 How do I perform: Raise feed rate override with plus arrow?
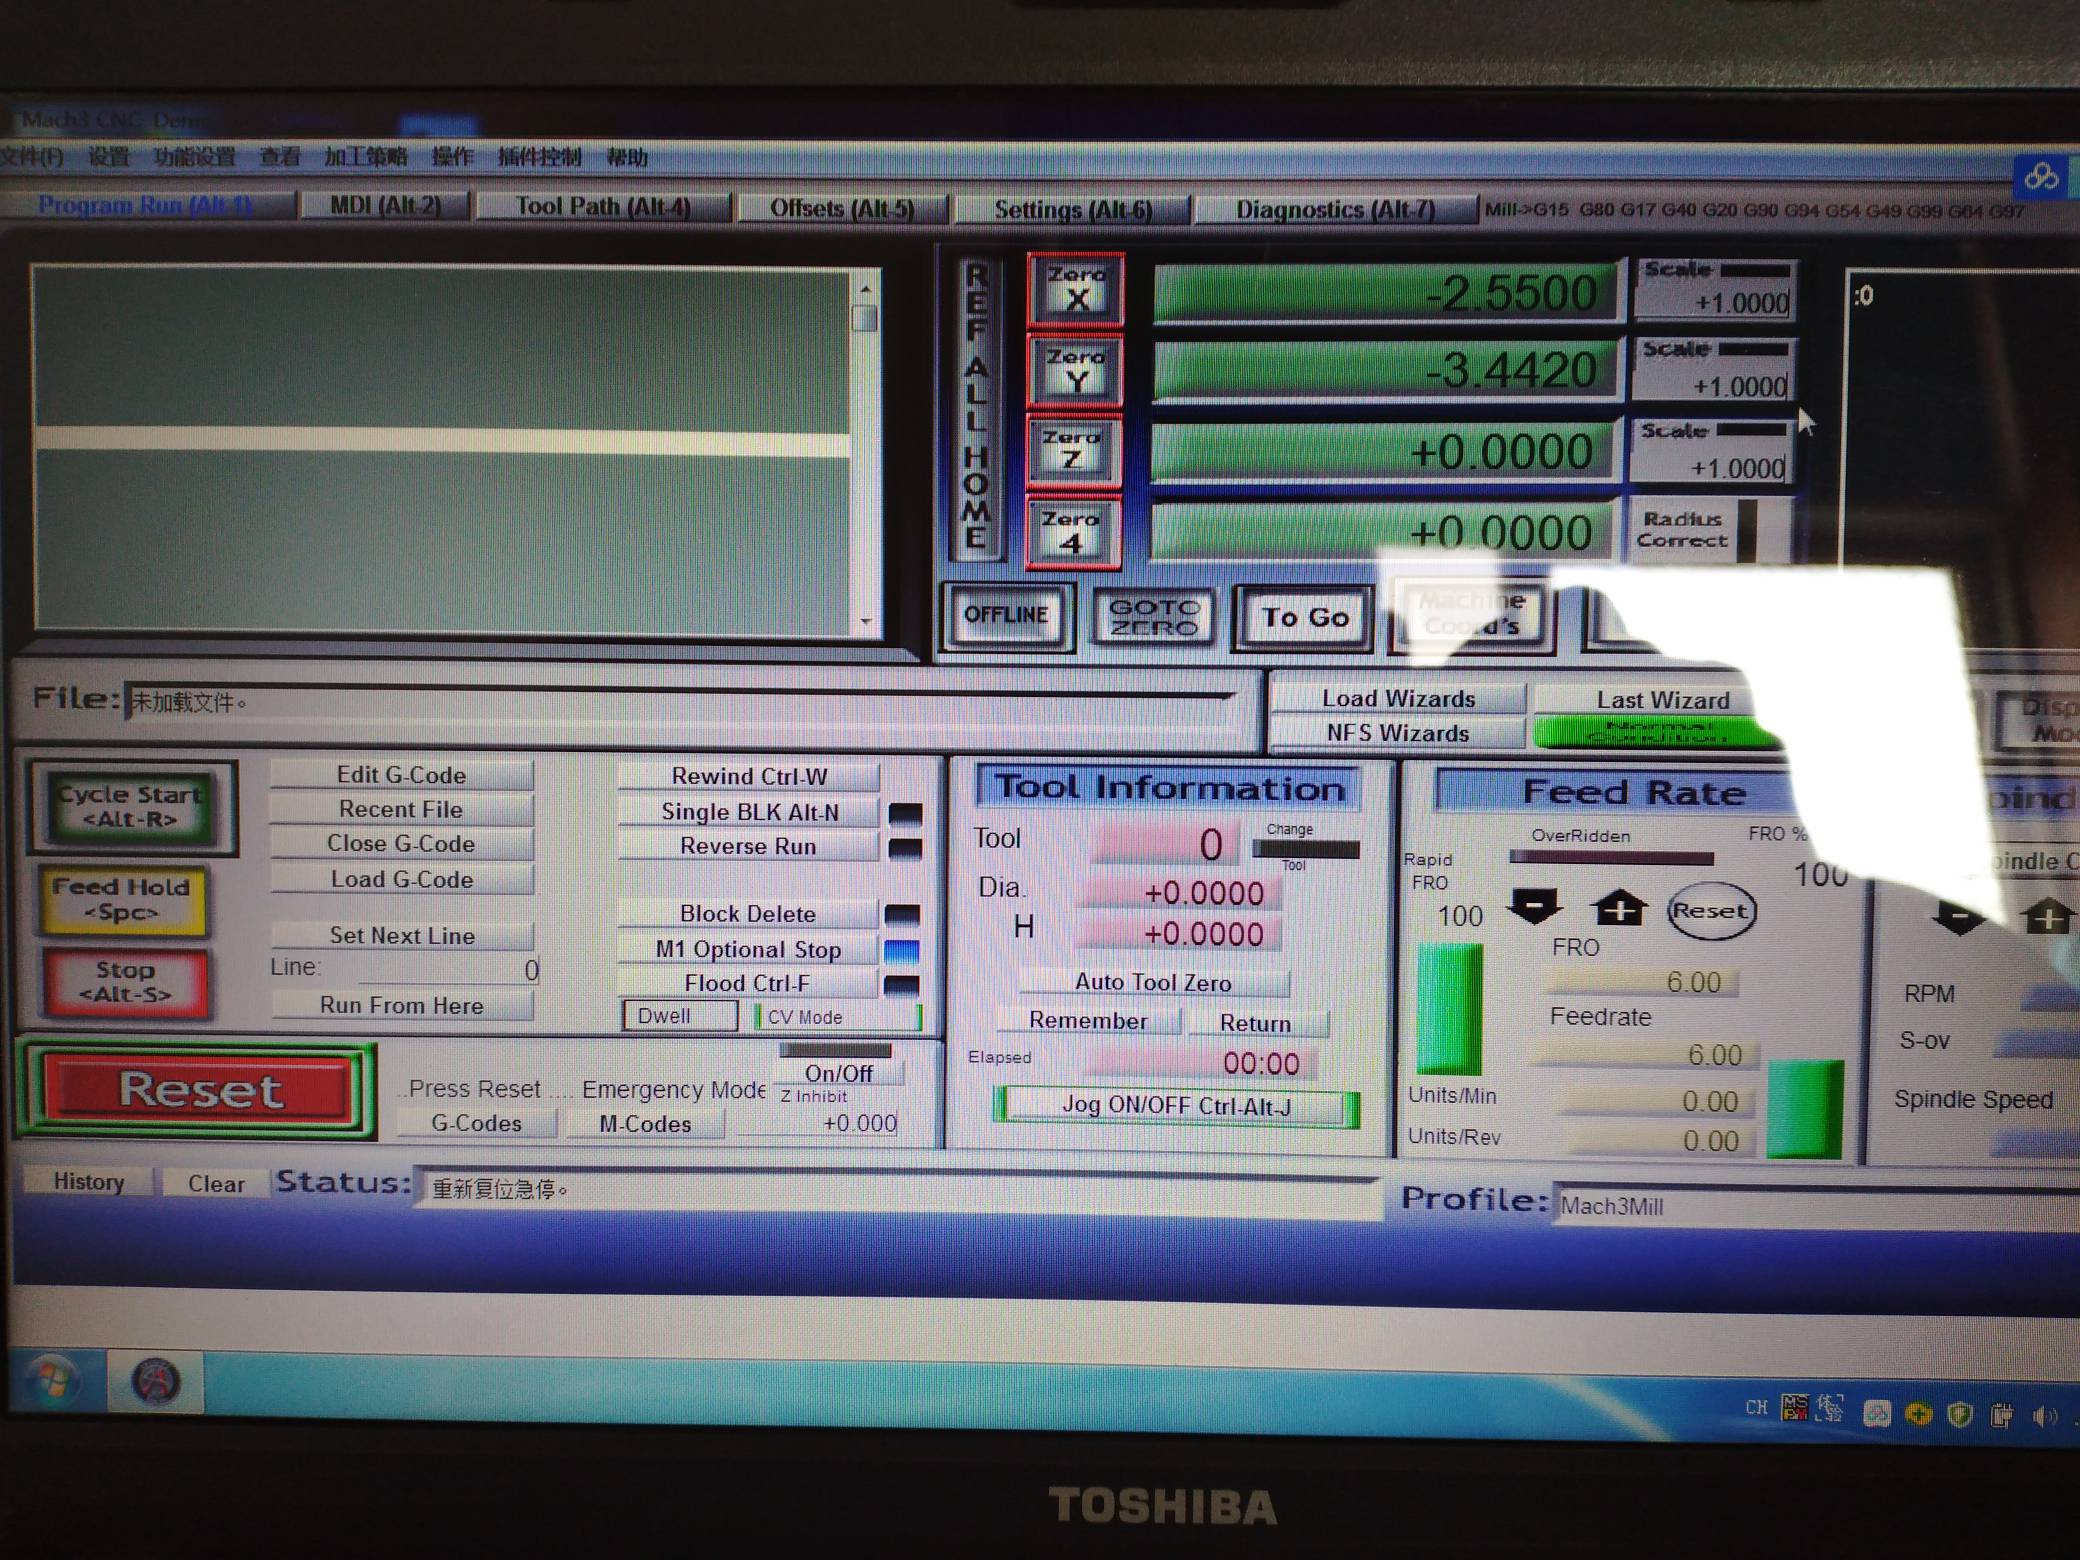pyautogui.click(x=1620, y=908)
